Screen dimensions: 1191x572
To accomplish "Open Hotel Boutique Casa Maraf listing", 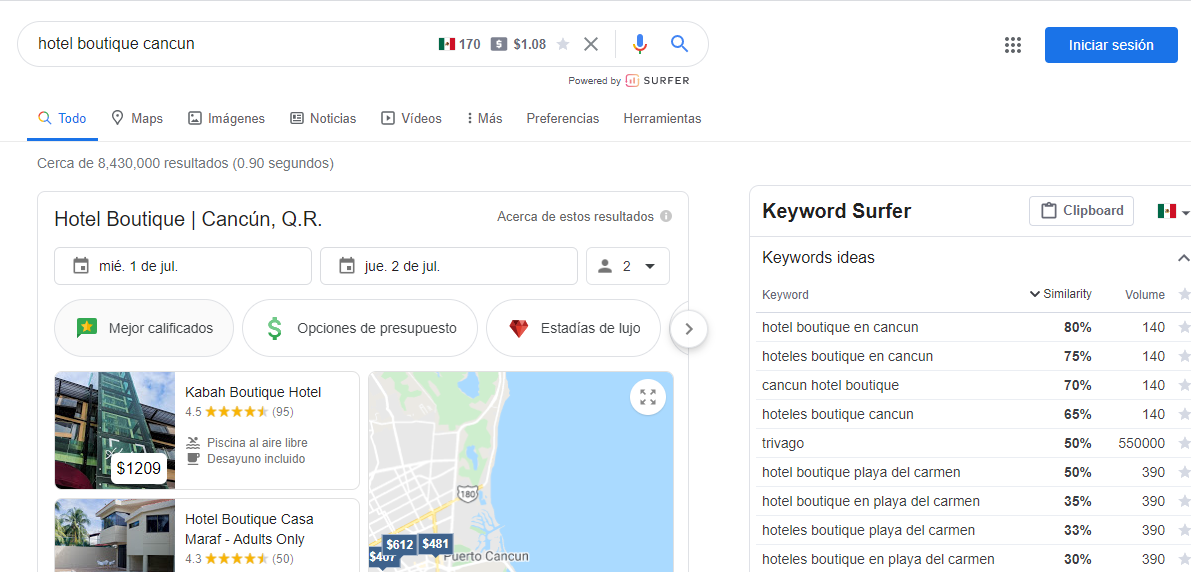I will tap(249, 529).
